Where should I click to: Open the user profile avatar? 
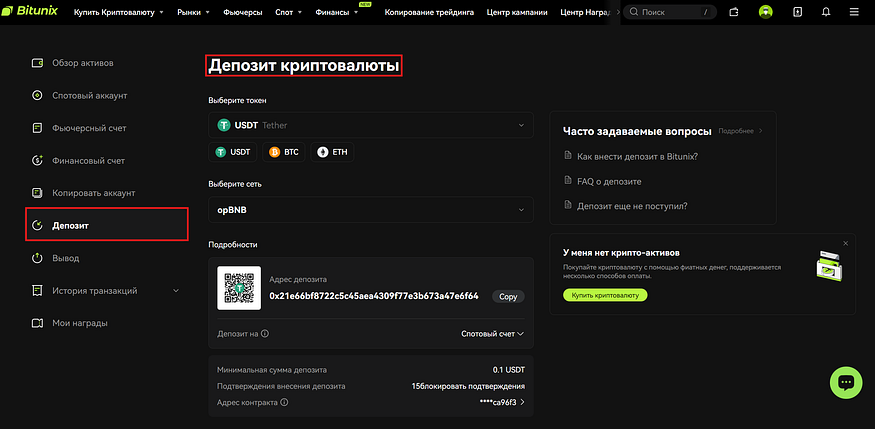[x=766, y=13]
